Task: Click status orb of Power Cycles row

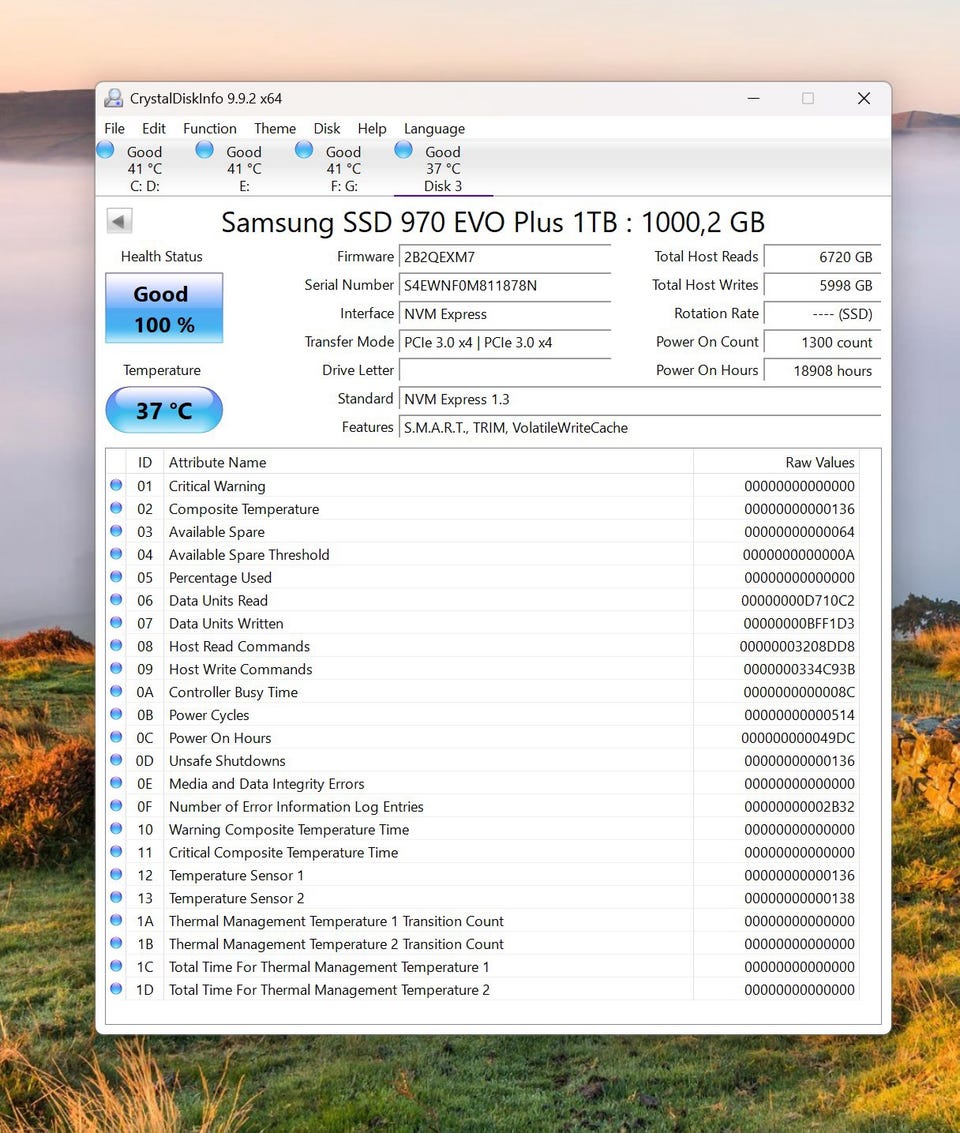Action: 116,714
